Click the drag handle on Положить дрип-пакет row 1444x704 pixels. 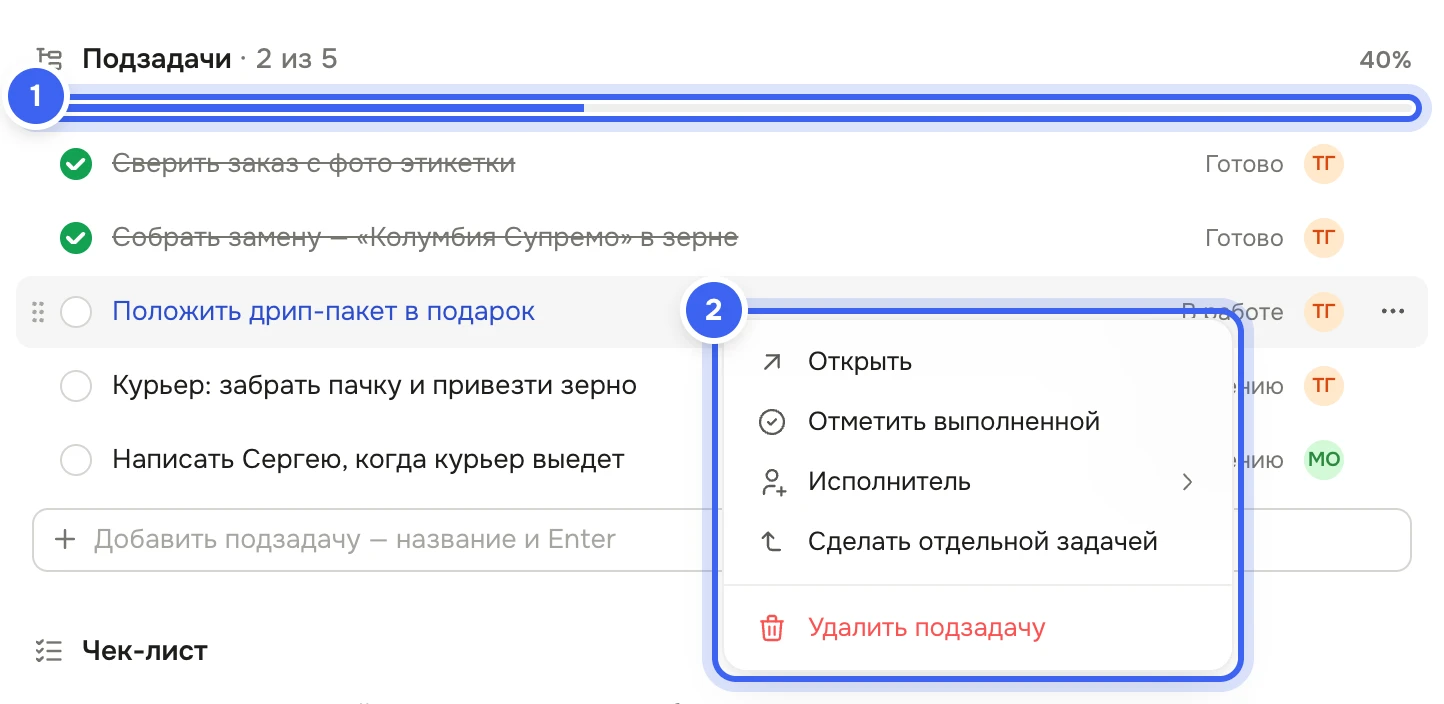[39, 312]
